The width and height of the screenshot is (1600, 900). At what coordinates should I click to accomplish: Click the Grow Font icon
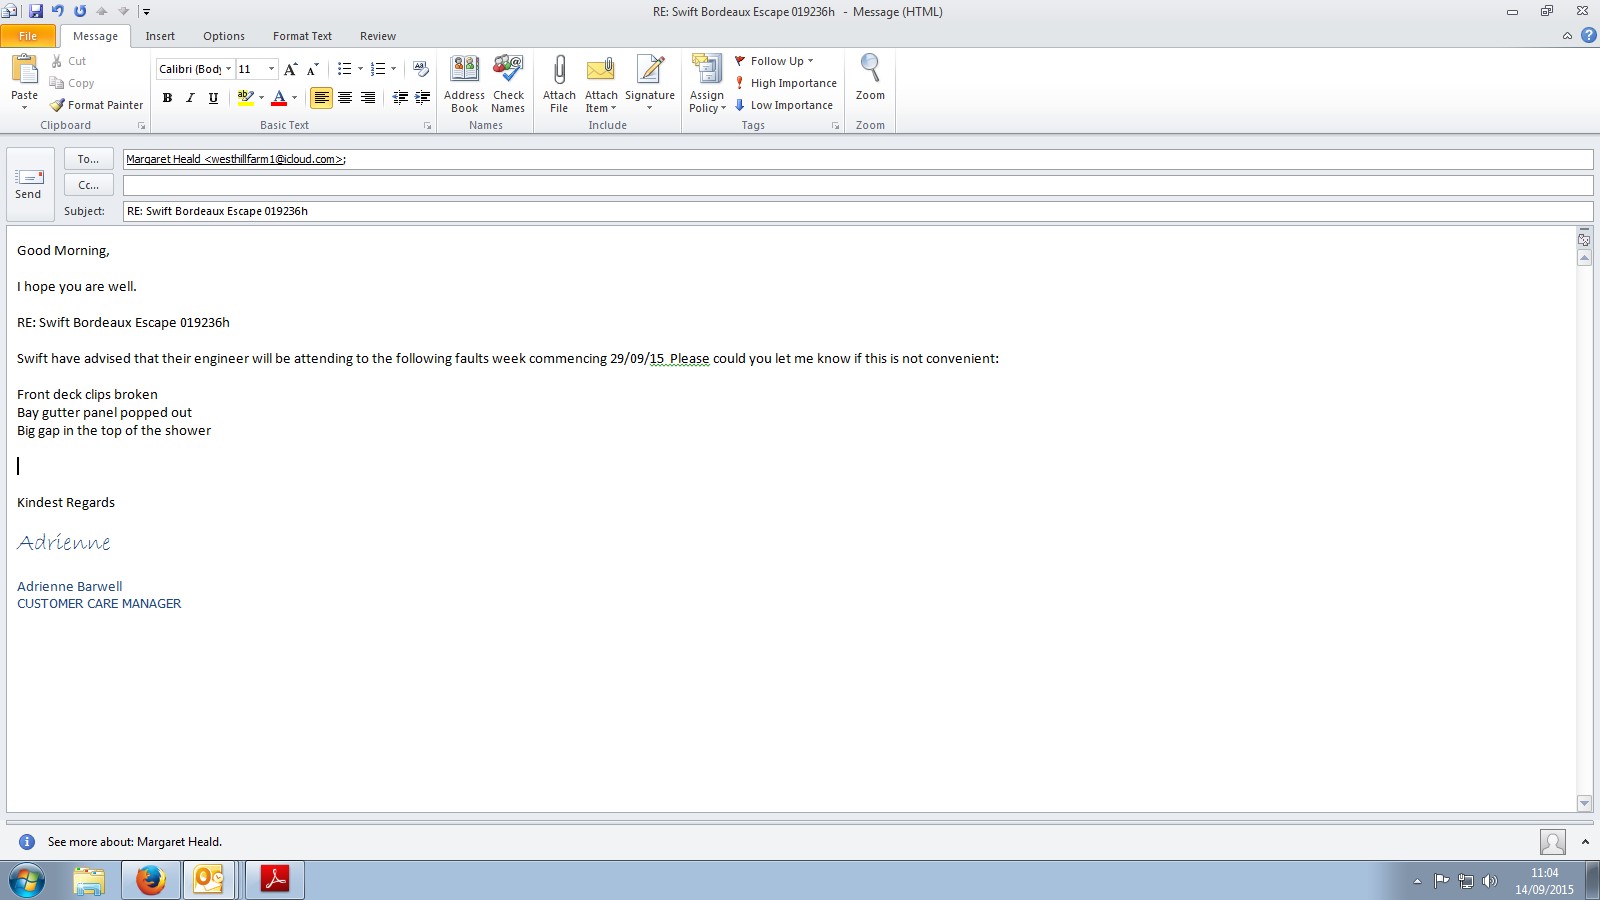coord(290,69)
